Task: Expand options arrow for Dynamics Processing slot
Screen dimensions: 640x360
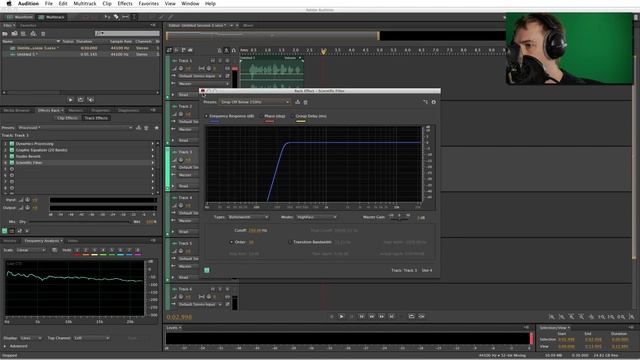Action: 153,144
